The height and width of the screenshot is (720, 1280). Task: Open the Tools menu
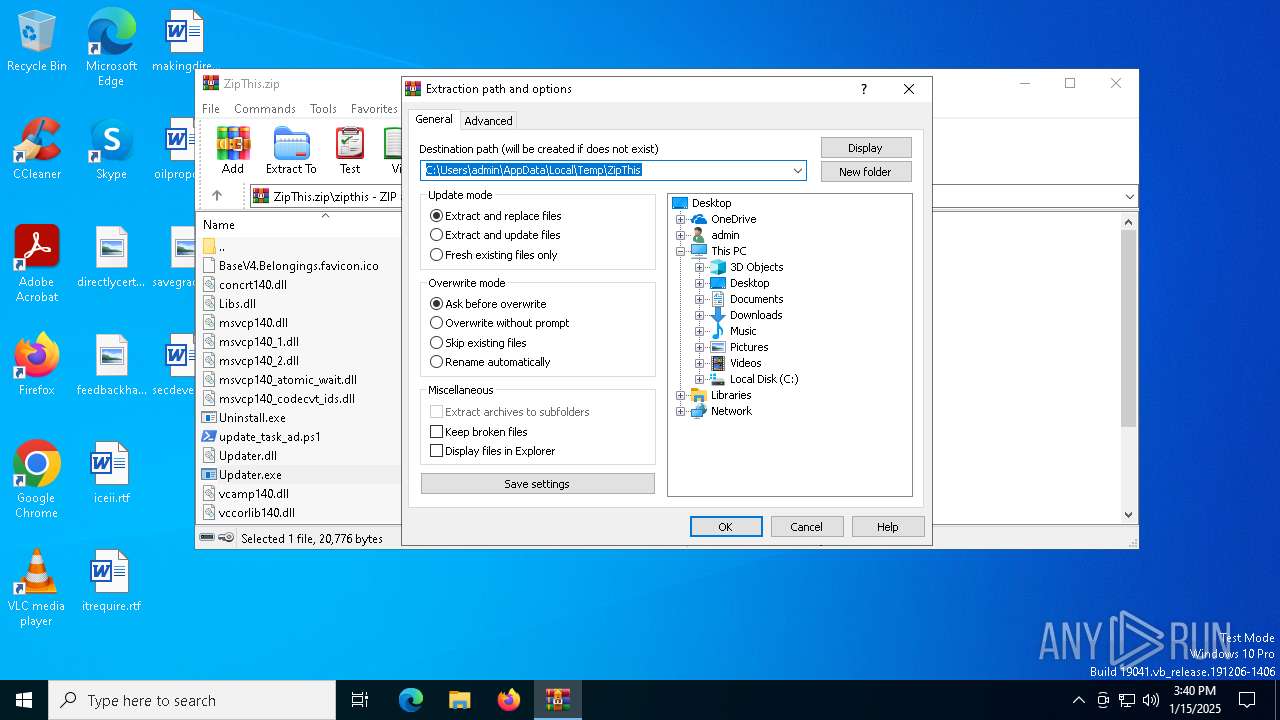pos(323,109)
